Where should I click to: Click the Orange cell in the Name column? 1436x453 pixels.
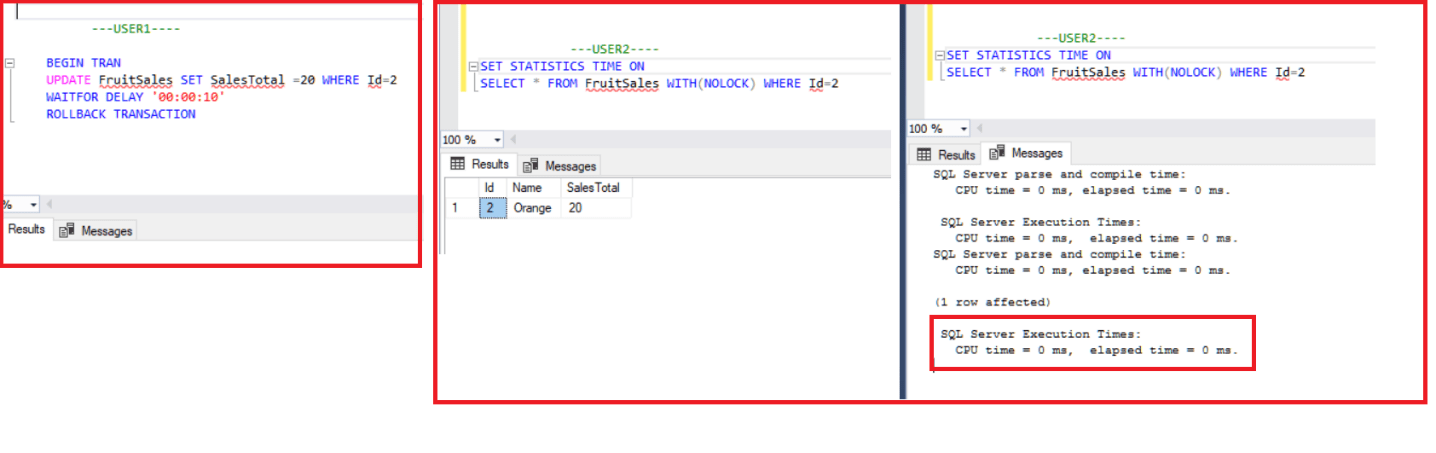click(x=535, y=208)
